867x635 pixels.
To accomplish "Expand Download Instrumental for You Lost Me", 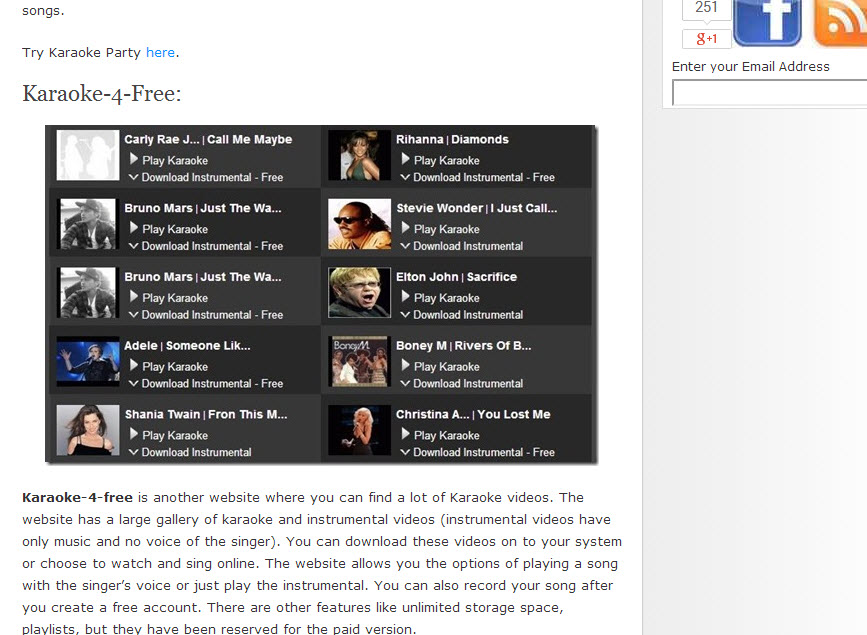I will [x=478, y=452].
